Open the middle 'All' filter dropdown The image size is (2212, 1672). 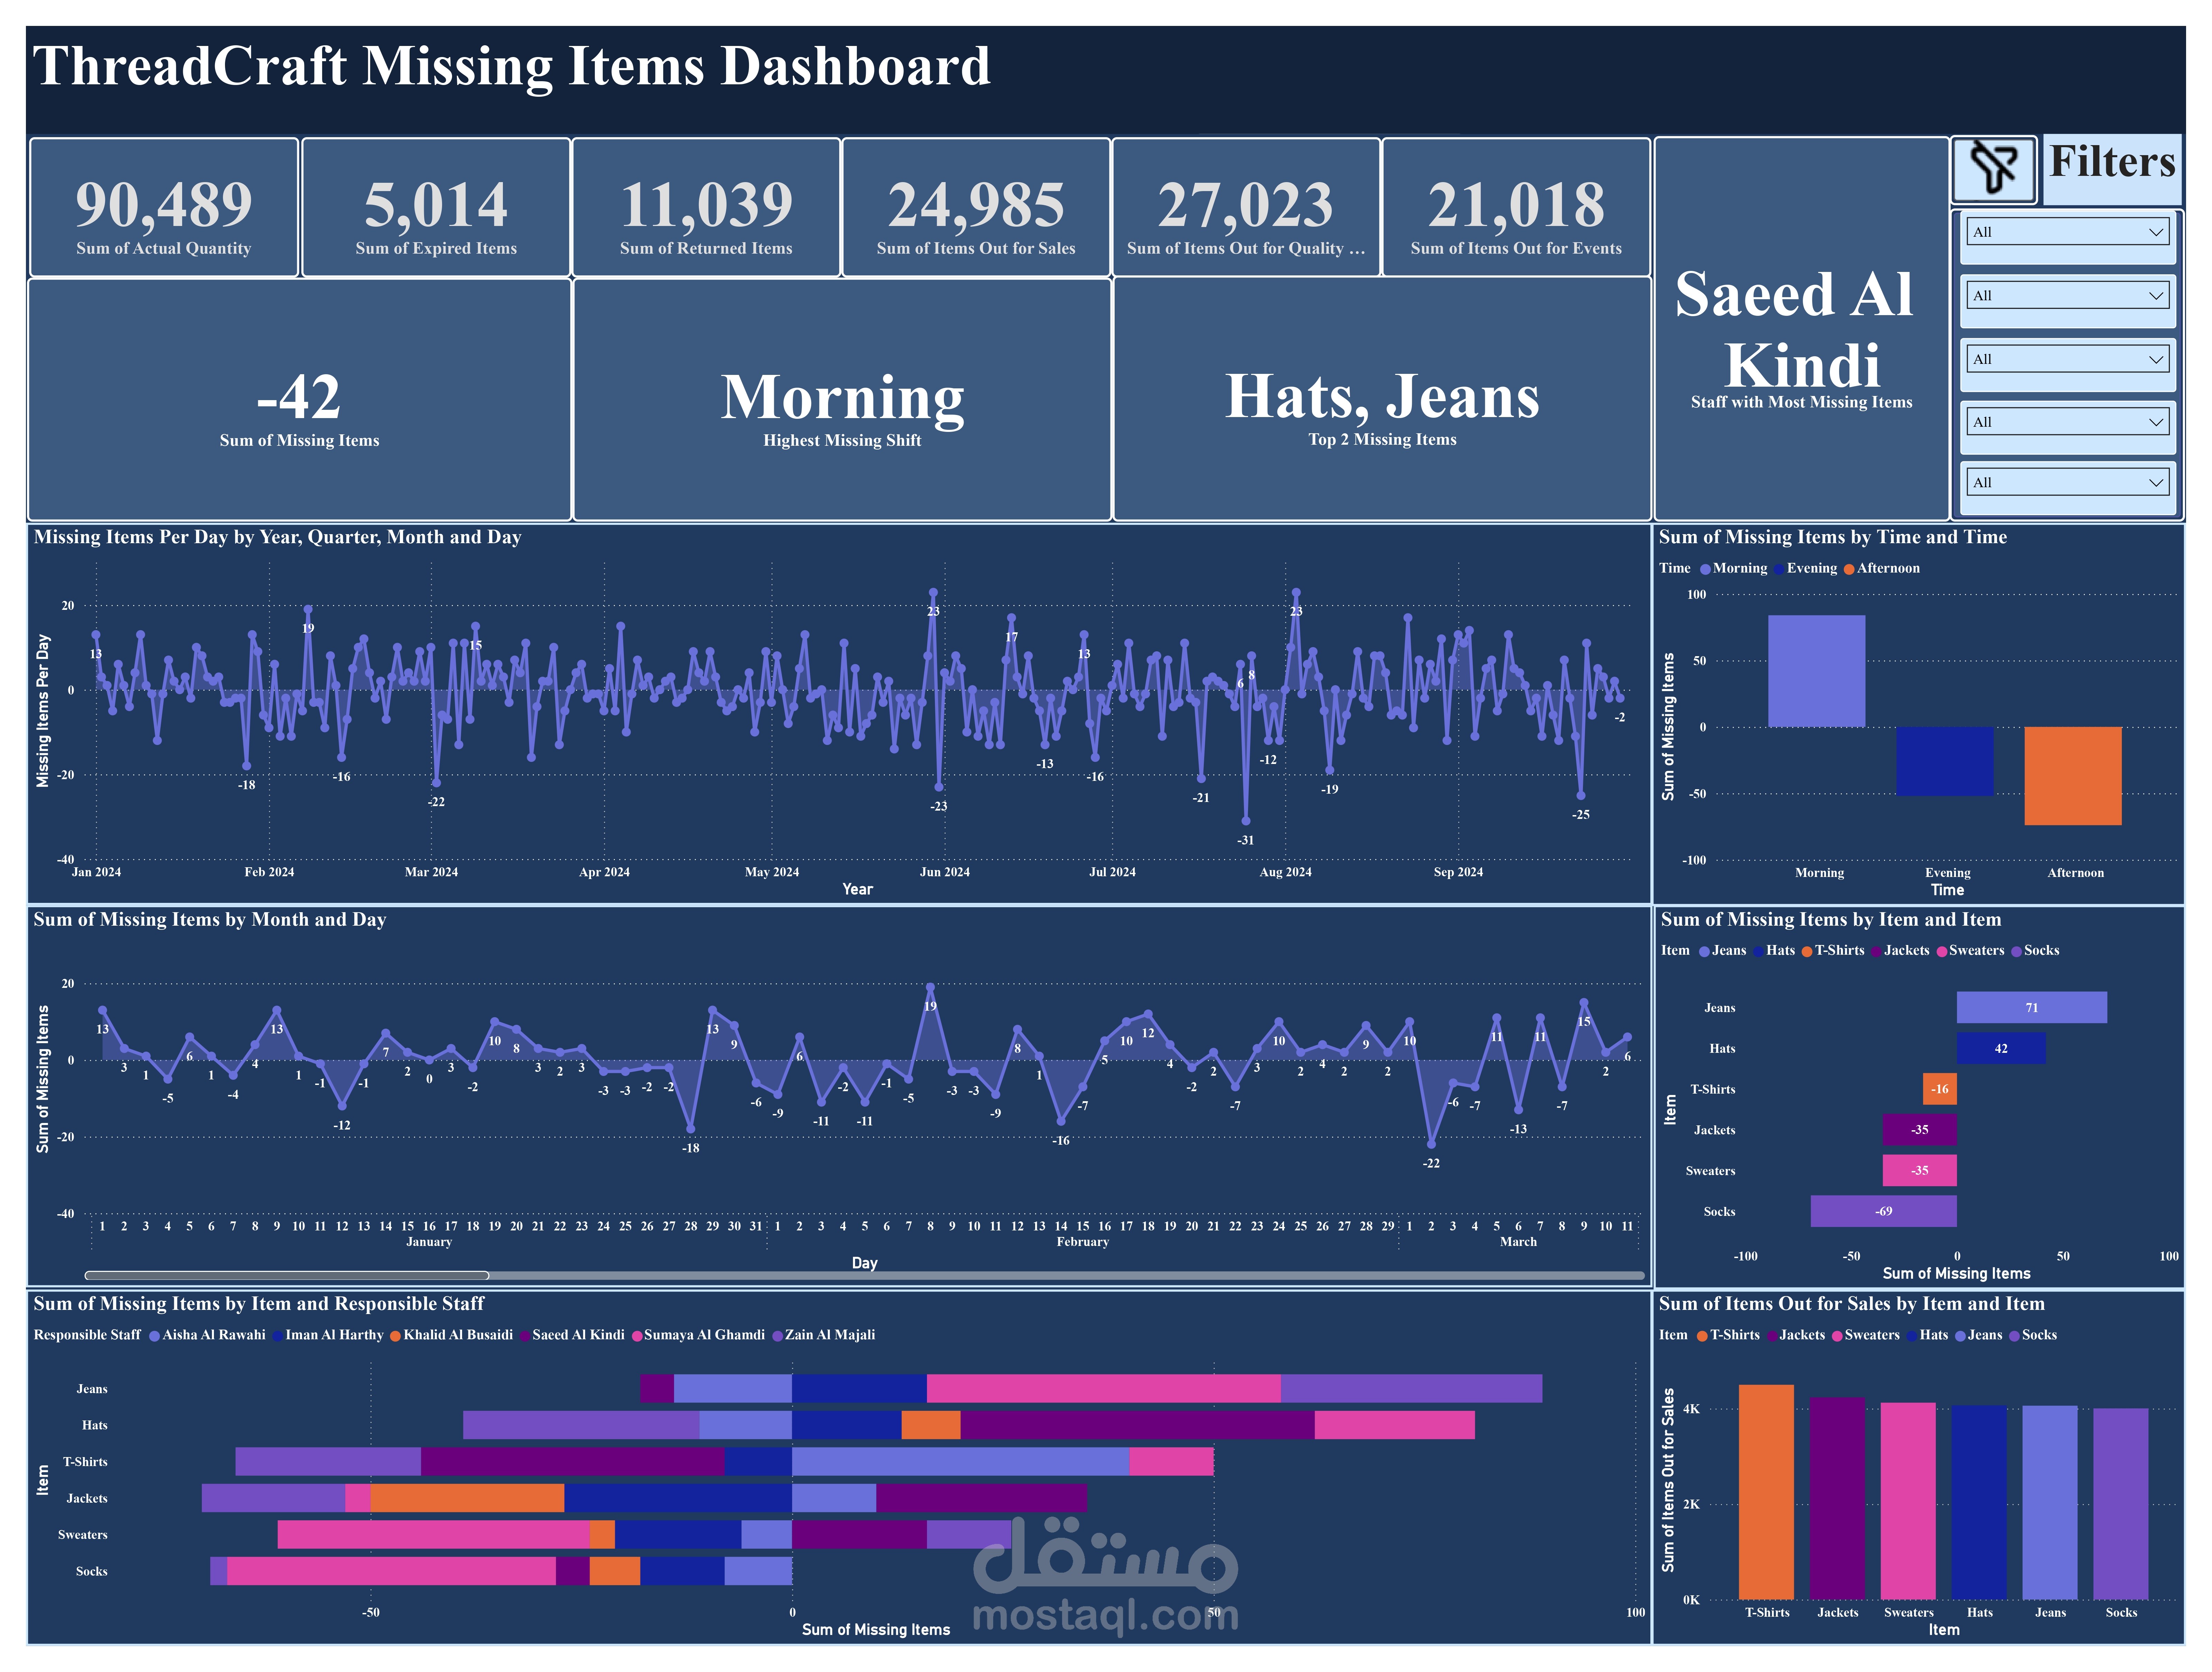click(x=2068, y=359)
